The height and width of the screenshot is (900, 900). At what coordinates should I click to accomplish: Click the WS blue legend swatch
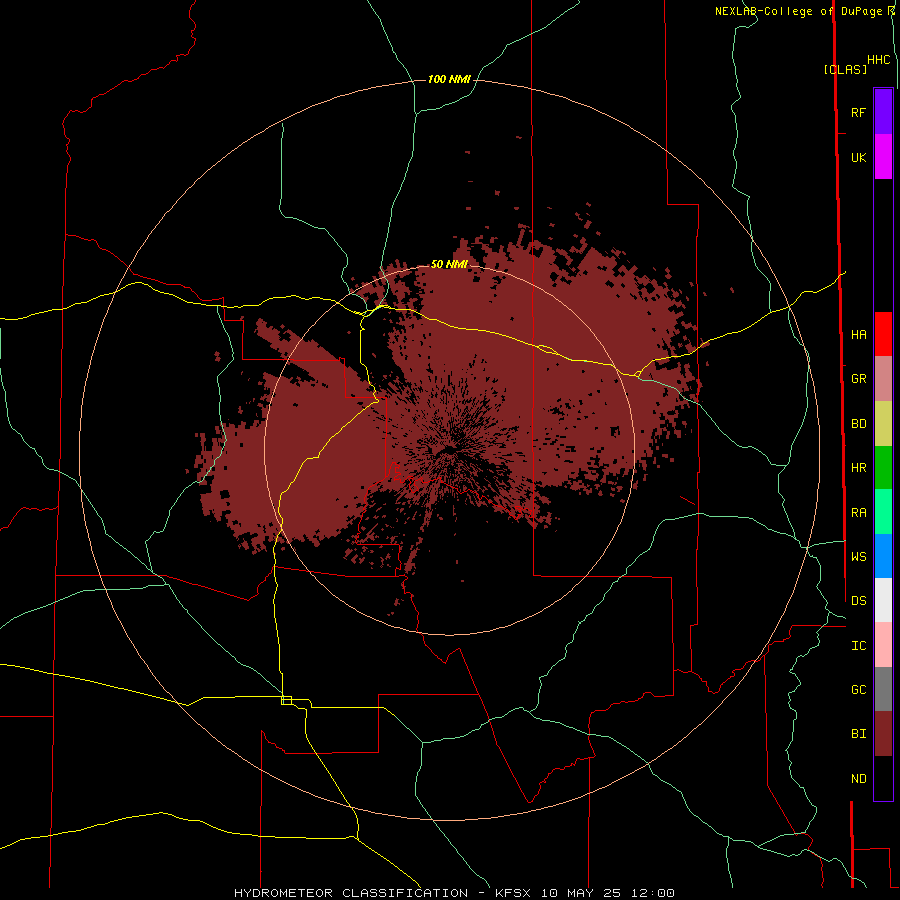(883, 556)
